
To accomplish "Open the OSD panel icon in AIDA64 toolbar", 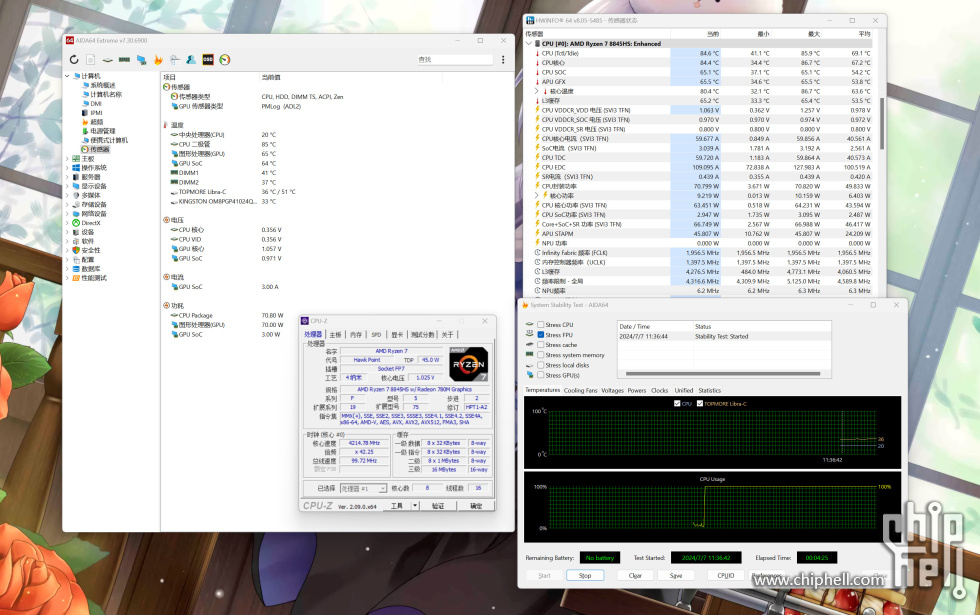I will coord(208,59).
